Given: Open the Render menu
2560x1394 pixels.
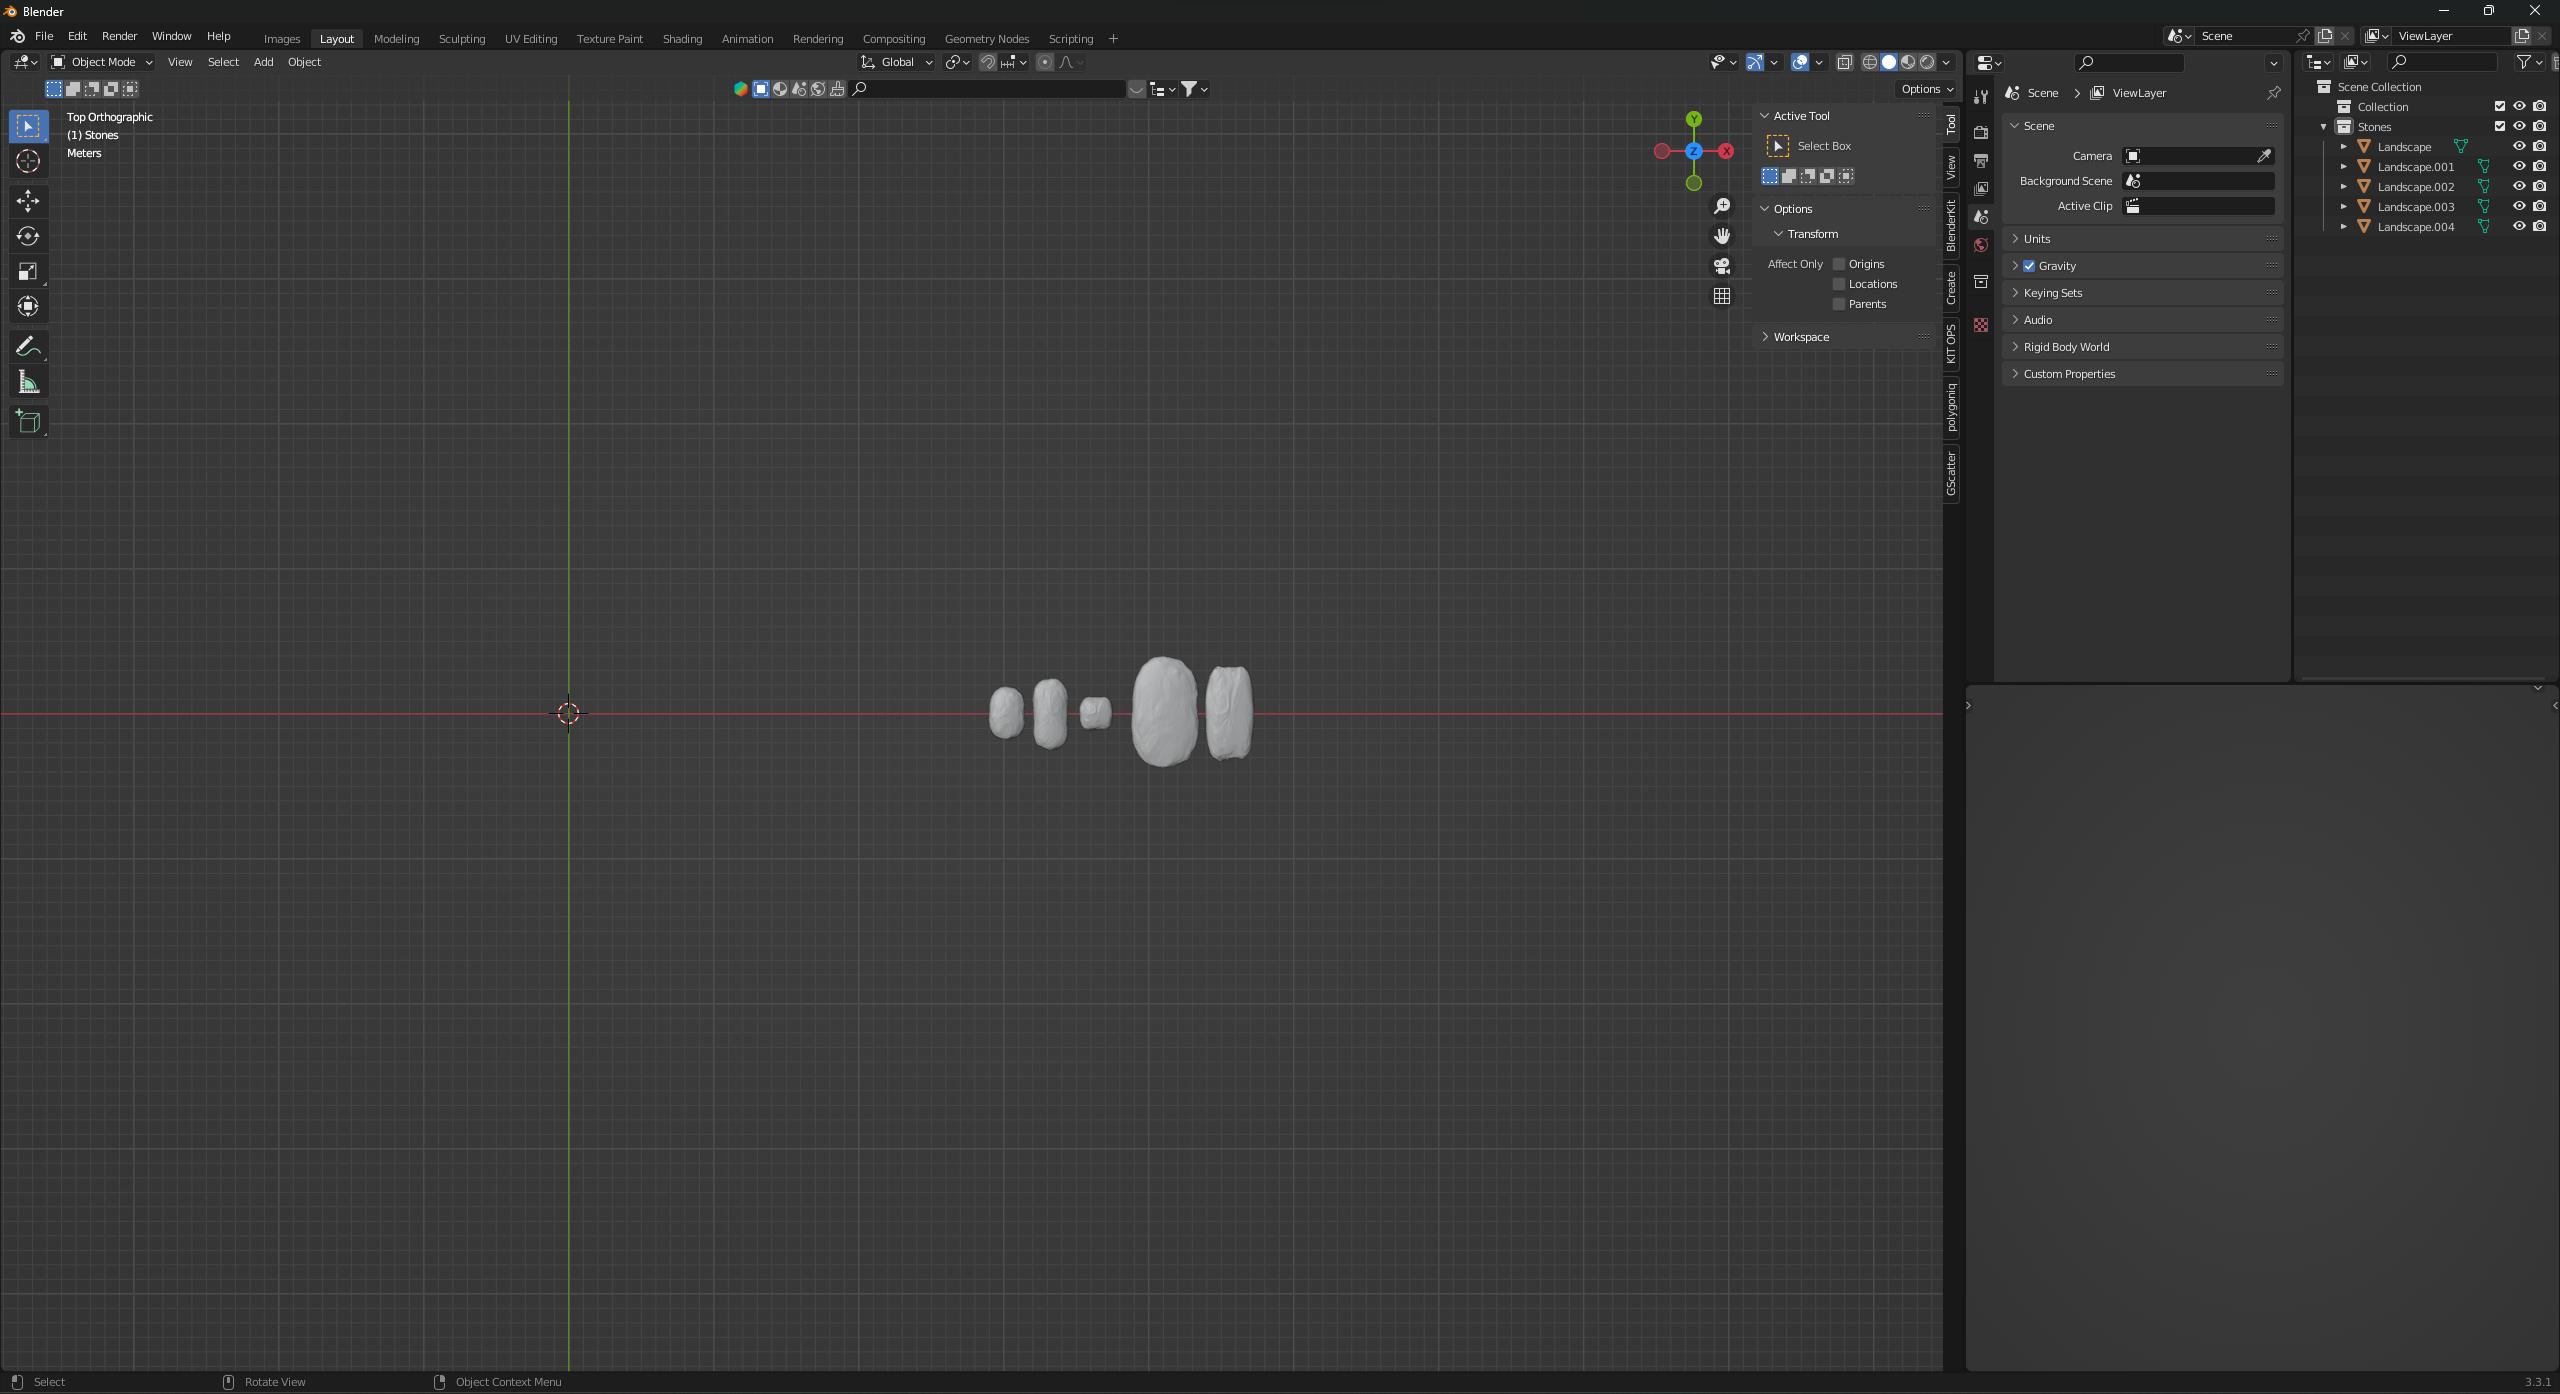Looking at the screenshot, I should point(119,36).
